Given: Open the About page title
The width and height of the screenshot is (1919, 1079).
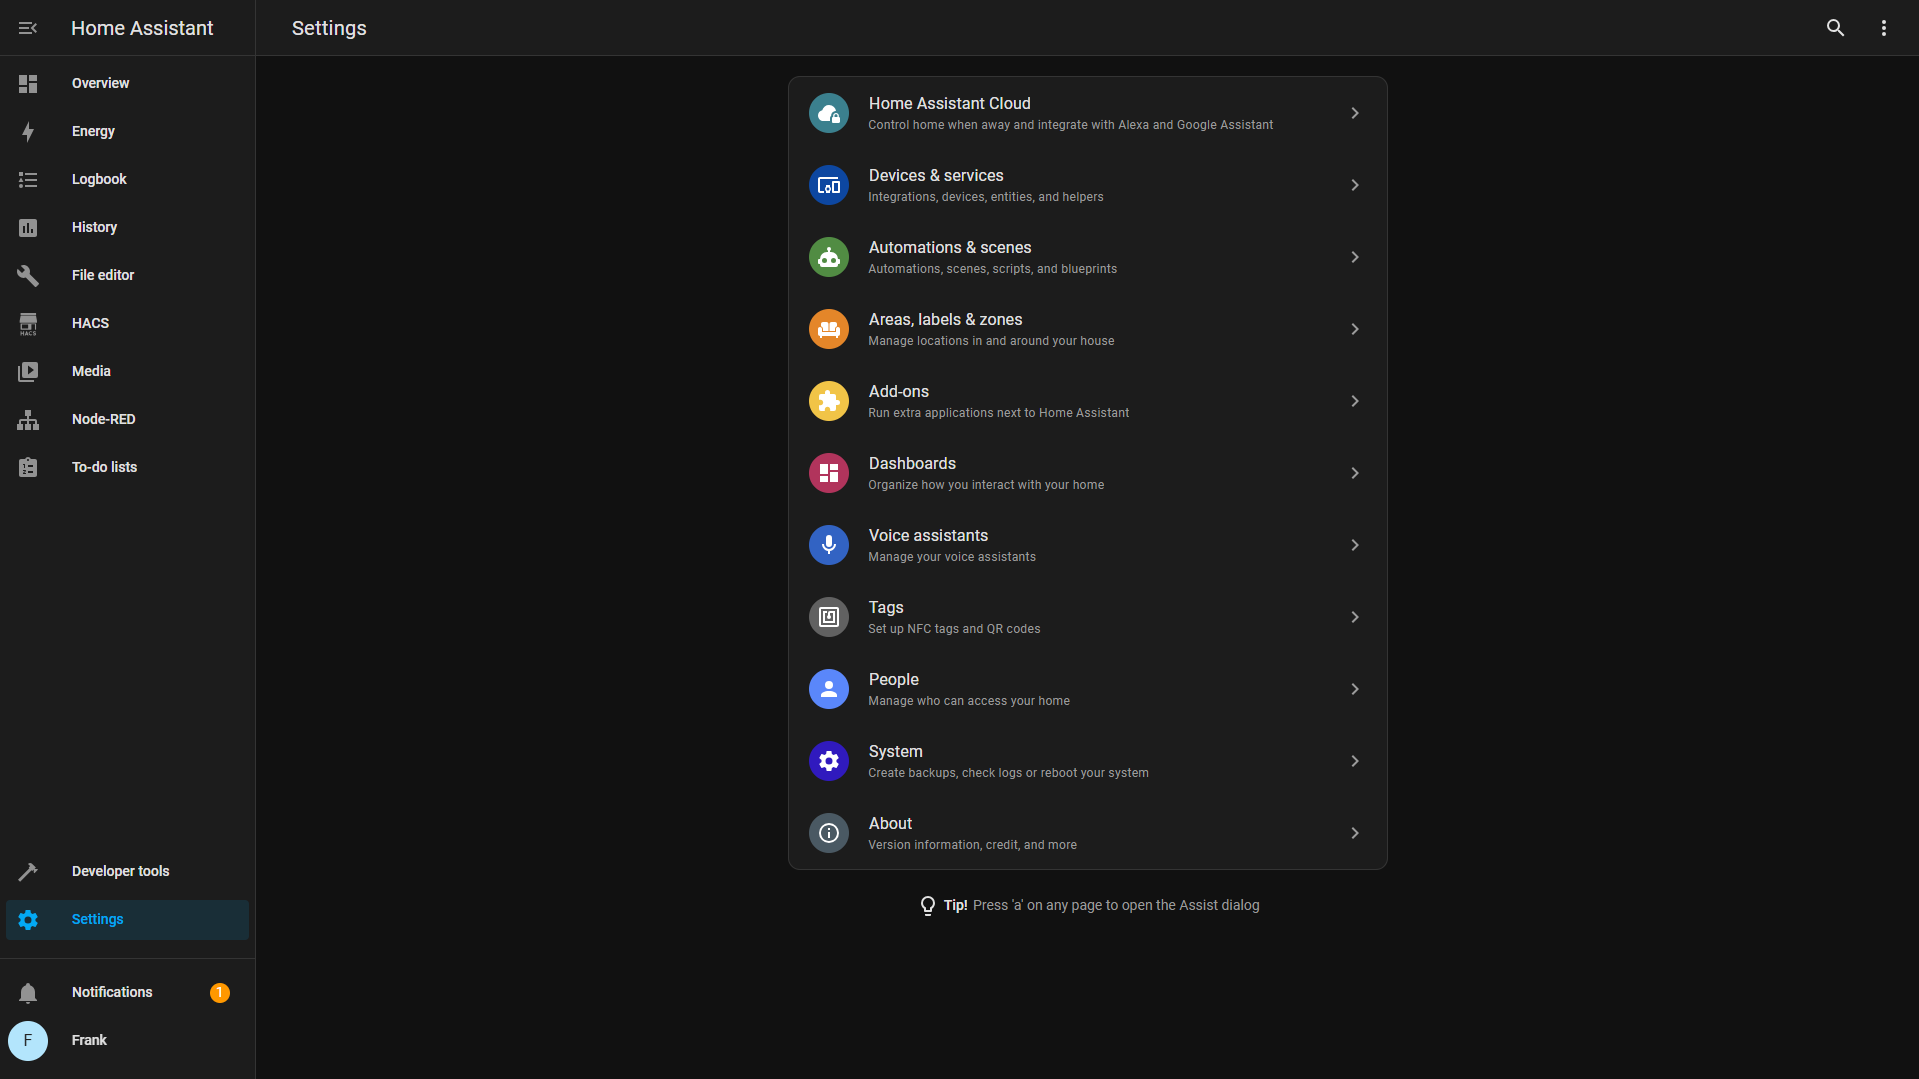Looking at the screenshot, I should point(890,823).
